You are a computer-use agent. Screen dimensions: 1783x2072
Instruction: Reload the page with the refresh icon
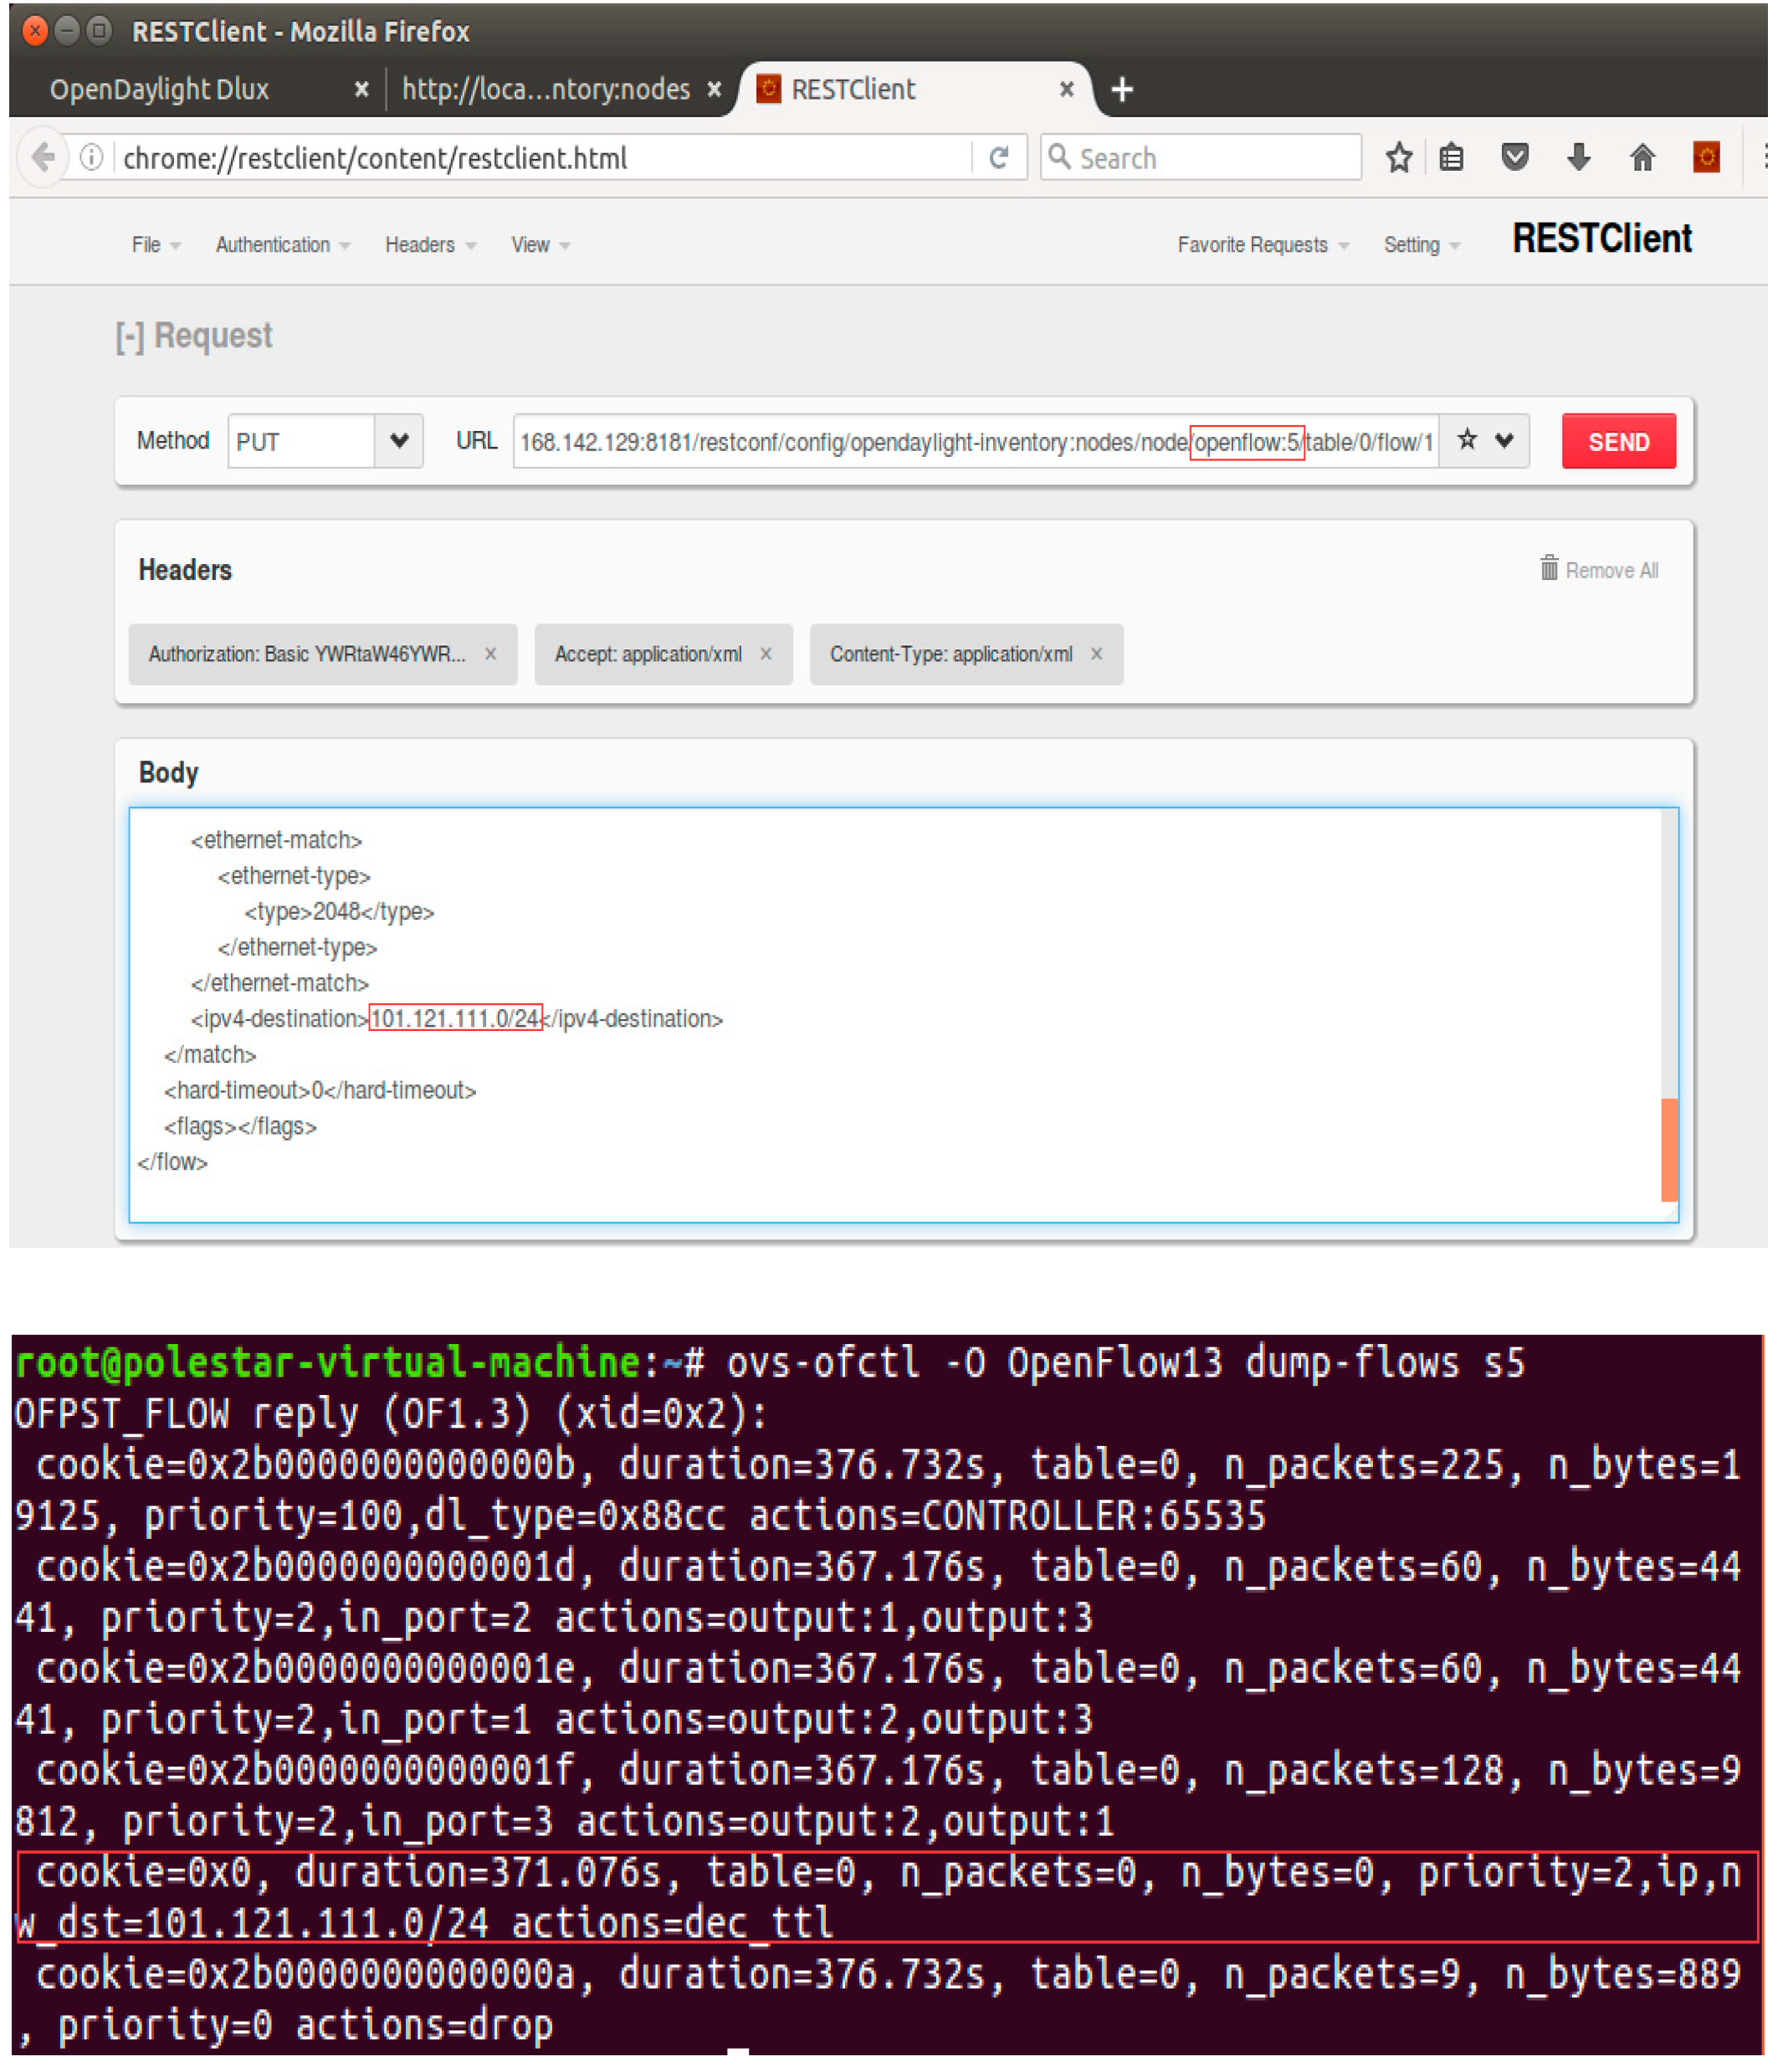point(998,158)
